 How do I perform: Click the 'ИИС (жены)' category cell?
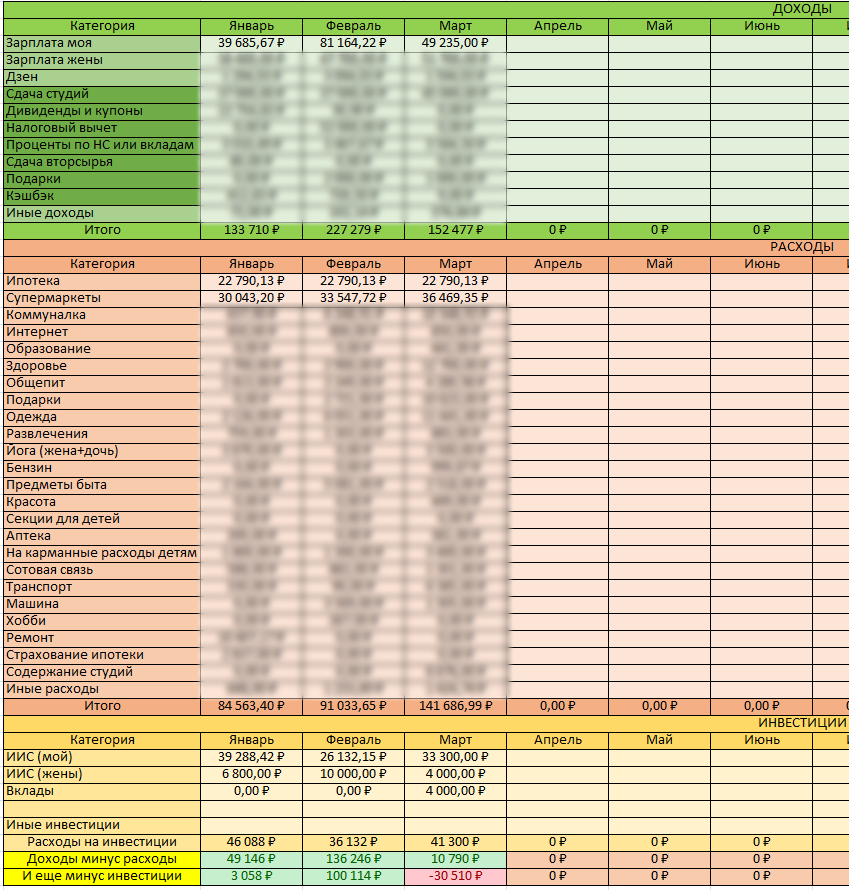tap(102, 774)
